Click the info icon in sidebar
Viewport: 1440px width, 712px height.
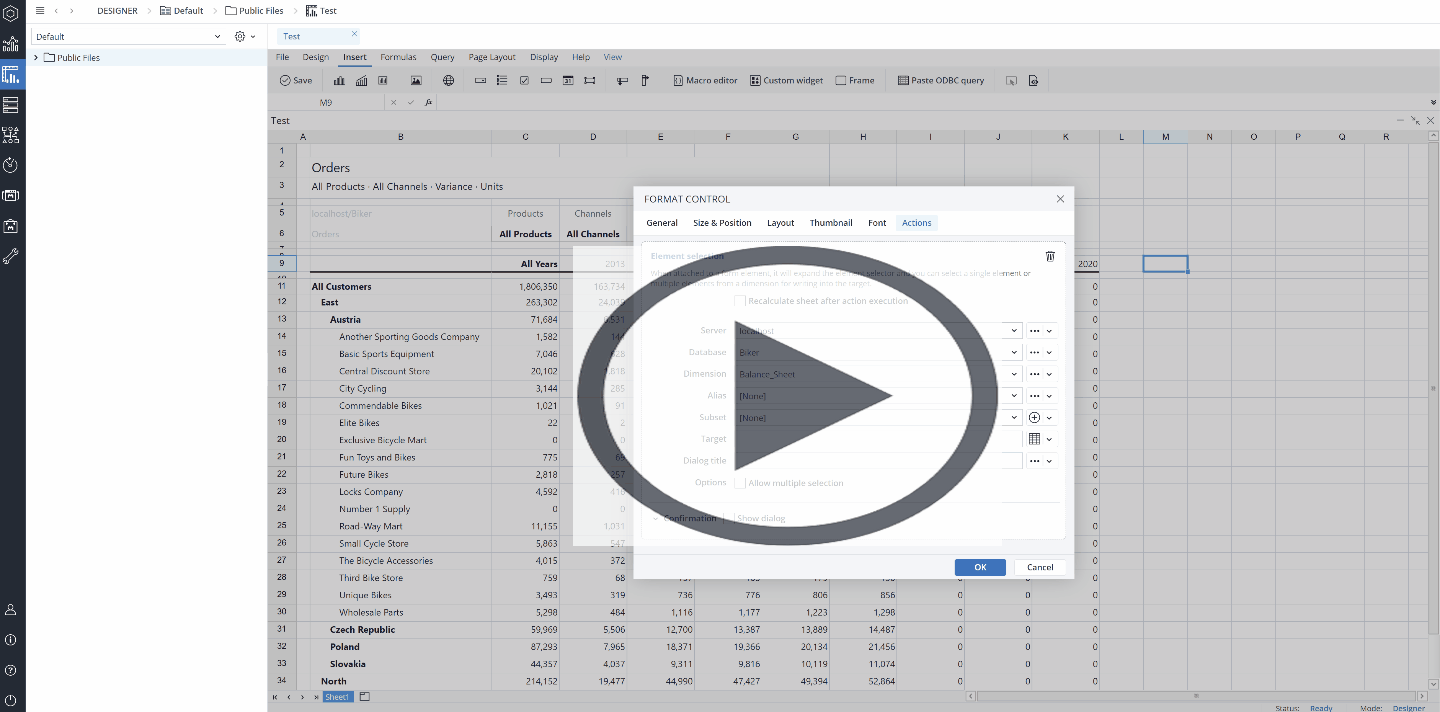pos(12,639)
